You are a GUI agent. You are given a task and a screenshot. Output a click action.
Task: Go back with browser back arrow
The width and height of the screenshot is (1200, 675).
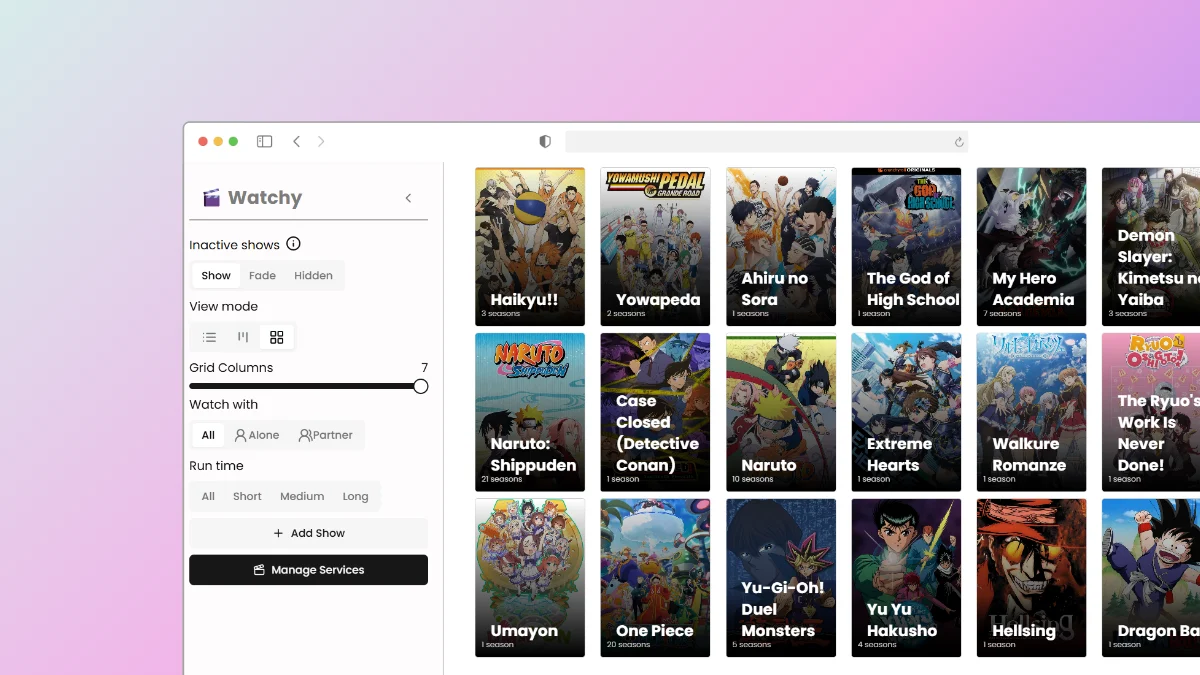(297, 142)
